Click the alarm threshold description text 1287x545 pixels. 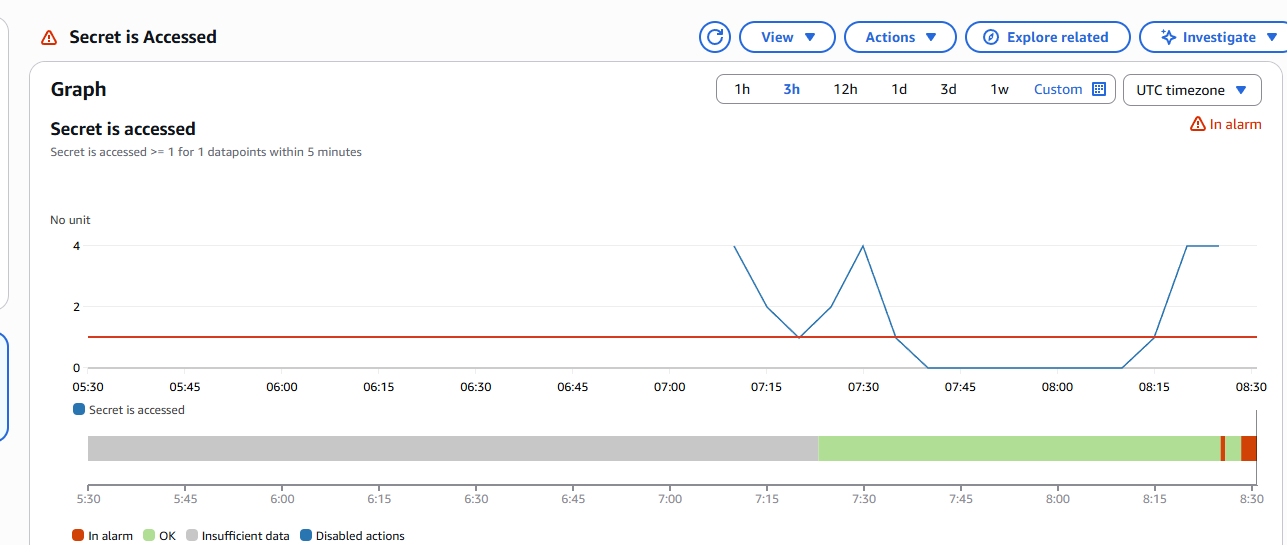click(x=206, y=152)
